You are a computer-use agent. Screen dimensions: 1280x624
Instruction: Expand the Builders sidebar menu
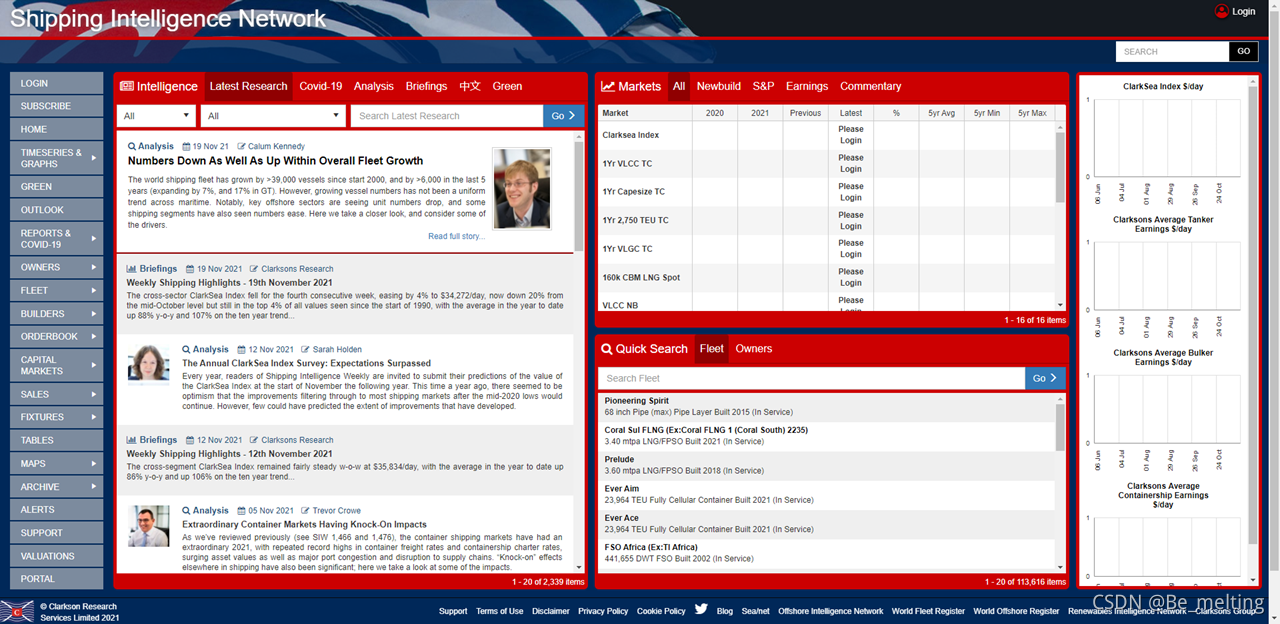tap(57, 313)
